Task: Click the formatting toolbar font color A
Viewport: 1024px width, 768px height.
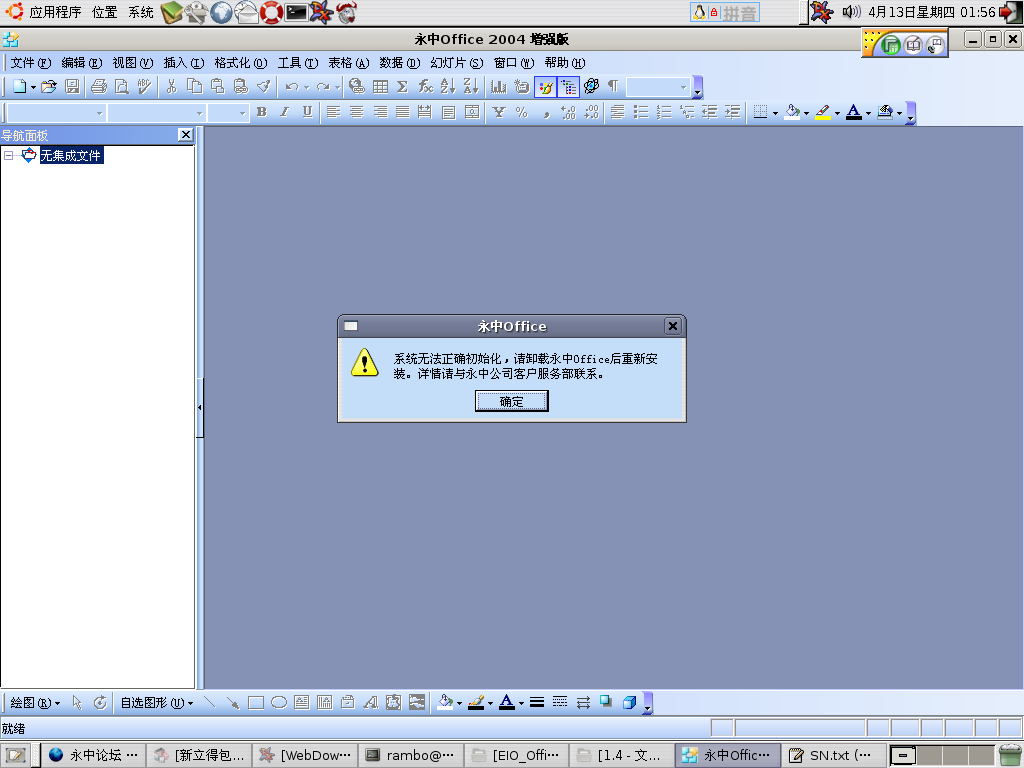Action: pyautogui.click(x=854, y=112)
